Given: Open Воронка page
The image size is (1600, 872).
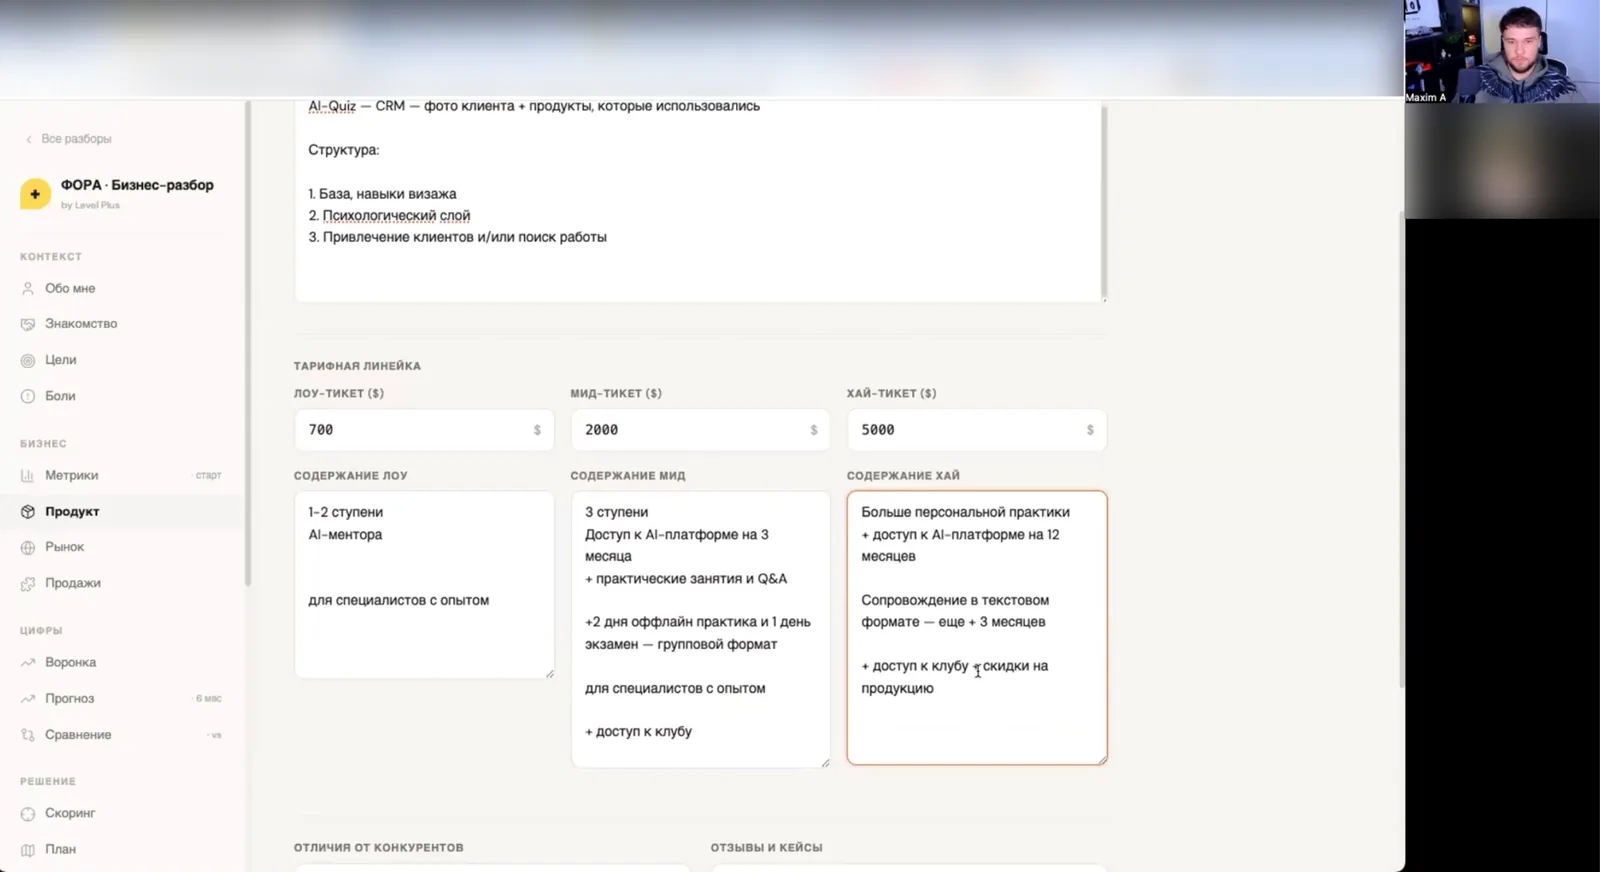Looking at the screenshot, I should 70,662.
